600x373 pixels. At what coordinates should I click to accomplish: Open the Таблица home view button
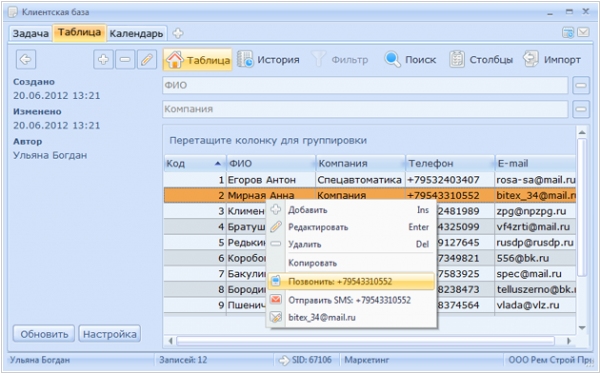197,59
